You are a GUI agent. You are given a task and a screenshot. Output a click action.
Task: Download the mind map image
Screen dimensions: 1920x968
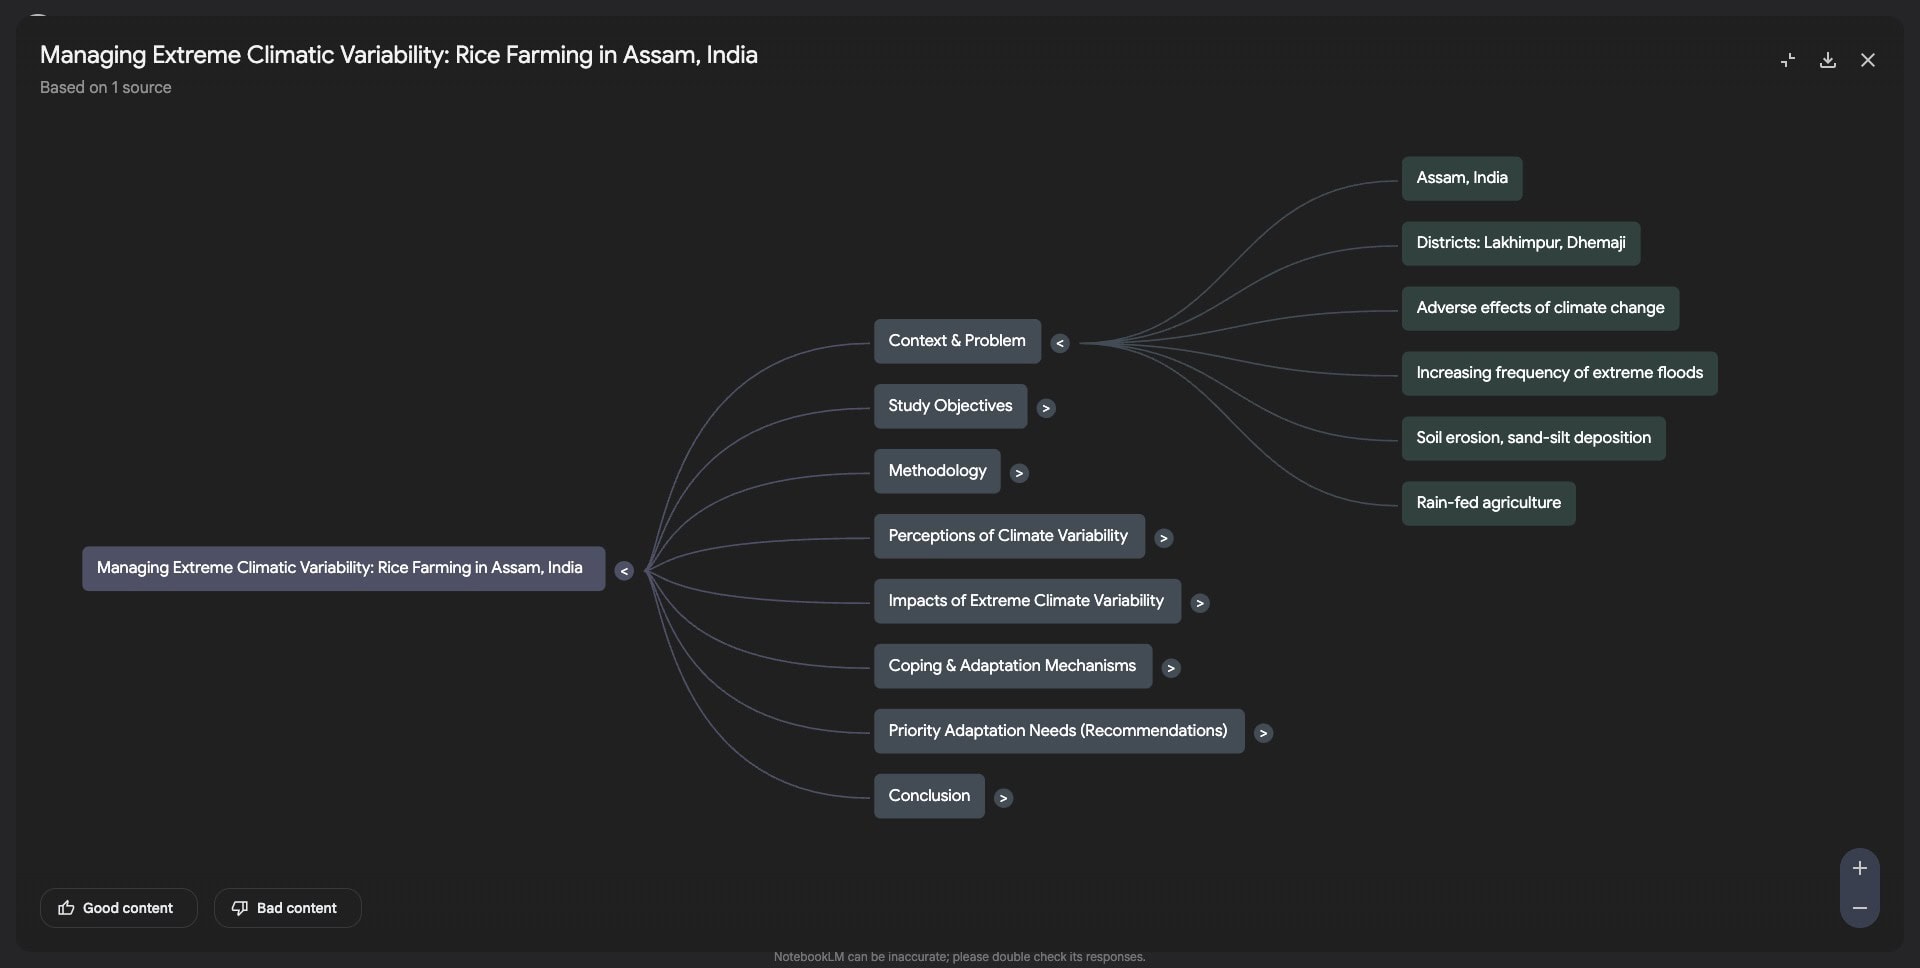1827,60
